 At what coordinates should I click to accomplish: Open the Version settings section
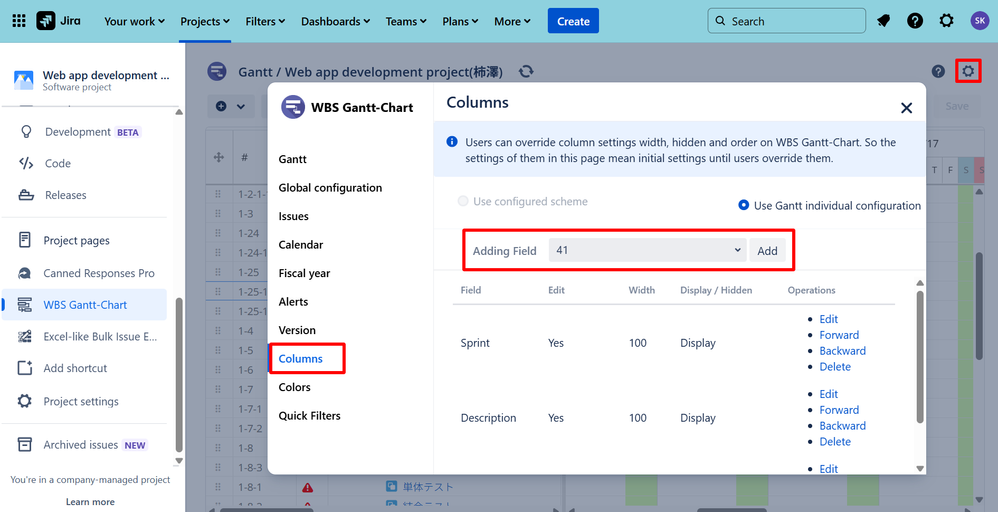coord(297,330)
